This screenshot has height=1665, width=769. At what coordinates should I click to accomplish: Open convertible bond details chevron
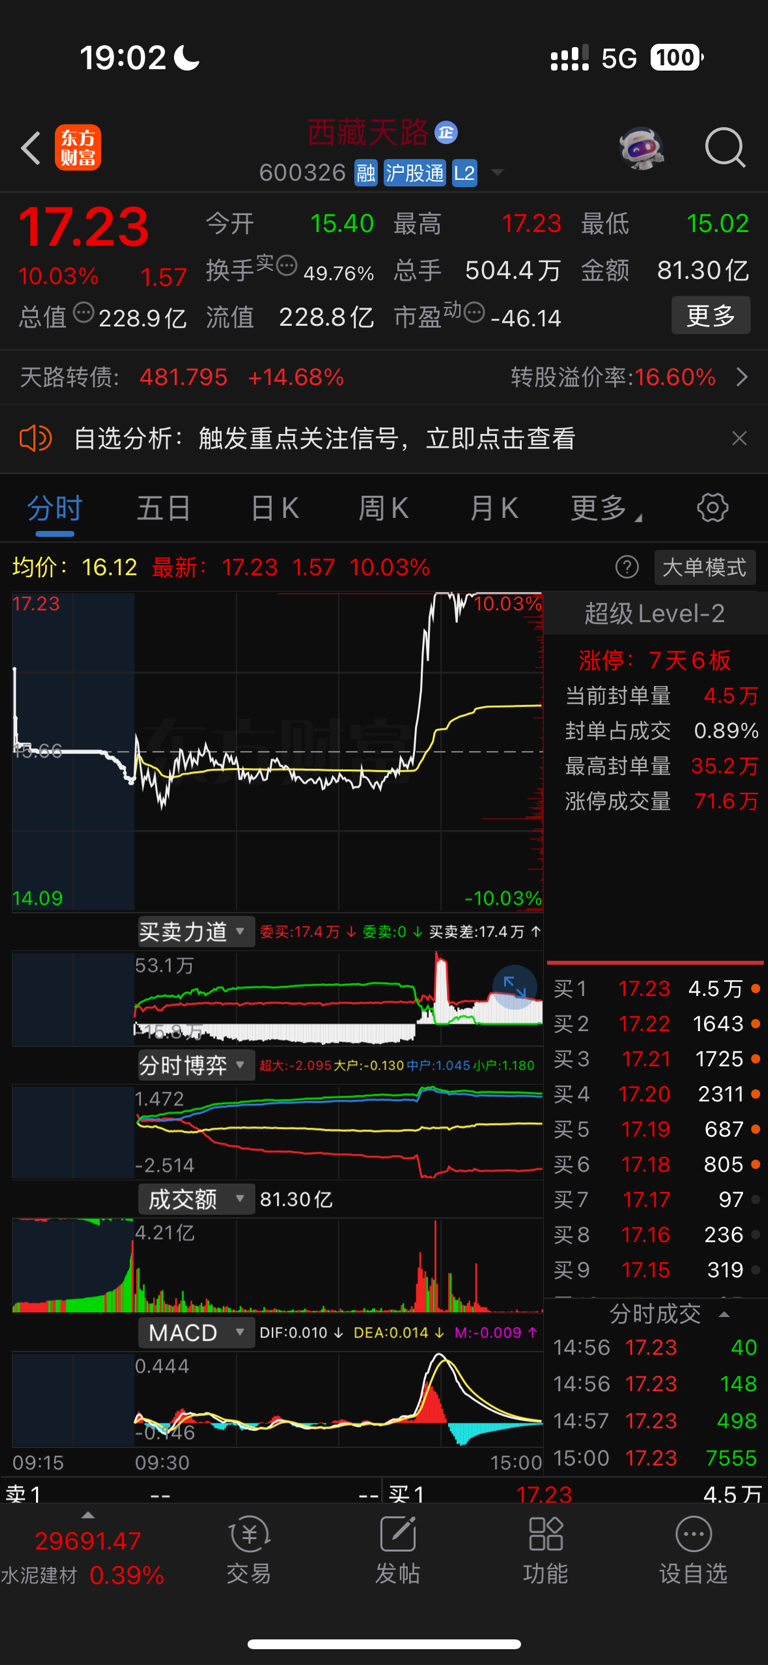[742, 377]
